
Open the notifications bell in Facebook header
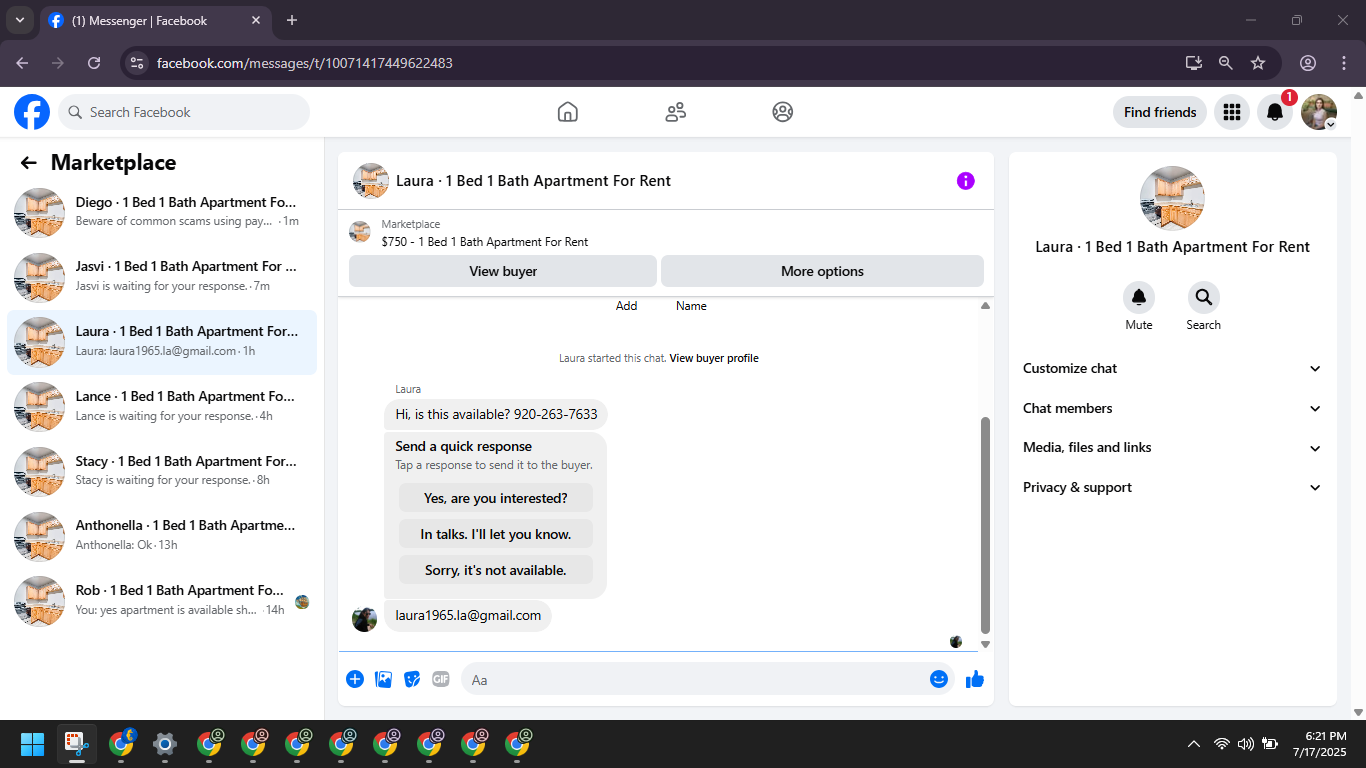point(1275,112)
